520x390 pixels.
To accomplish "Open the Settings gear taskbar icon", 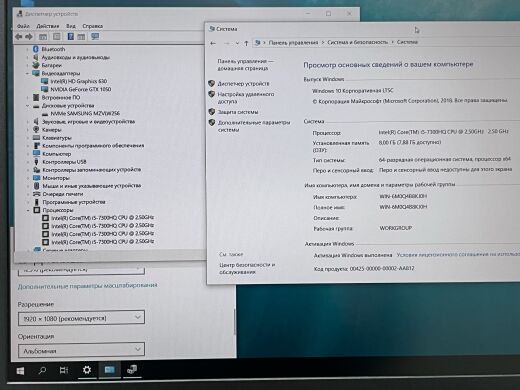I will pyautogui.click(x=87, y=370).
